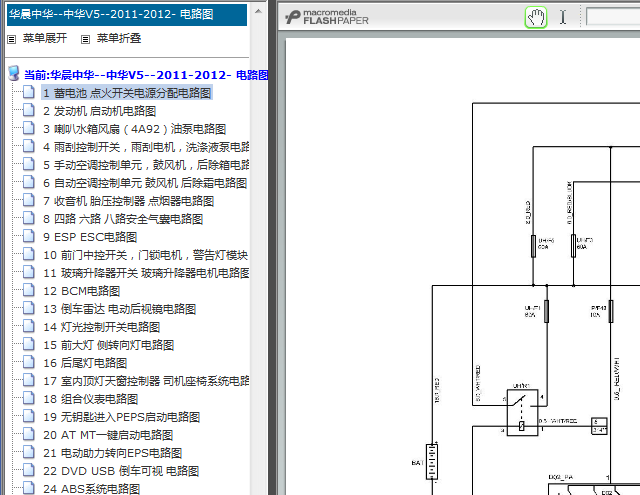
Task: Click page icon beside 5 手动空调 item
Action: click(29, 164)
